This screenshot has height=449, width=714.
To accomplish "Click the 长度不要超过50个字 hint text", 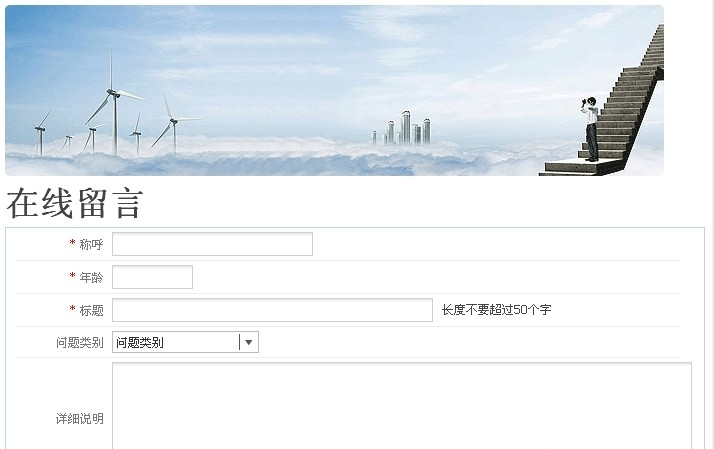I will pos(496,310).
